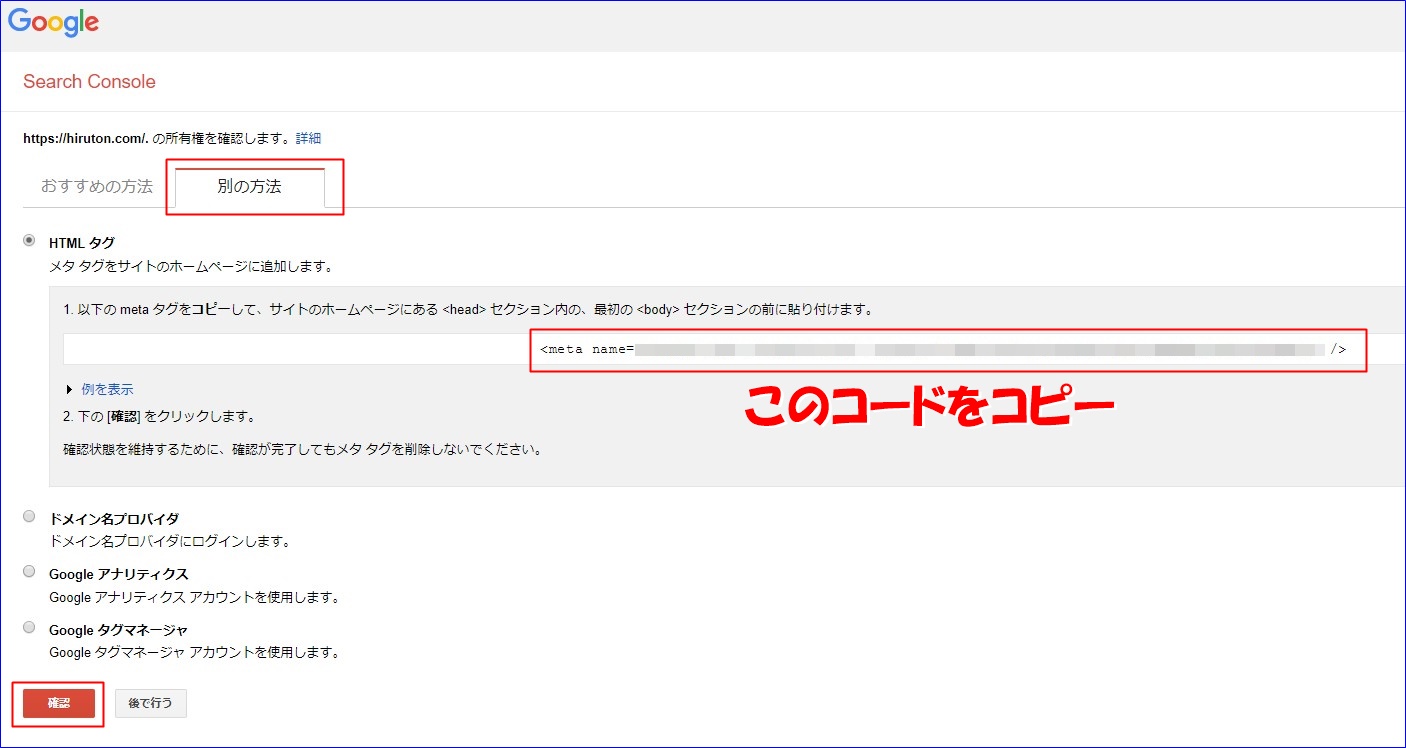
Task: Click inside the meta tag code field
Action: click(735, 349)
